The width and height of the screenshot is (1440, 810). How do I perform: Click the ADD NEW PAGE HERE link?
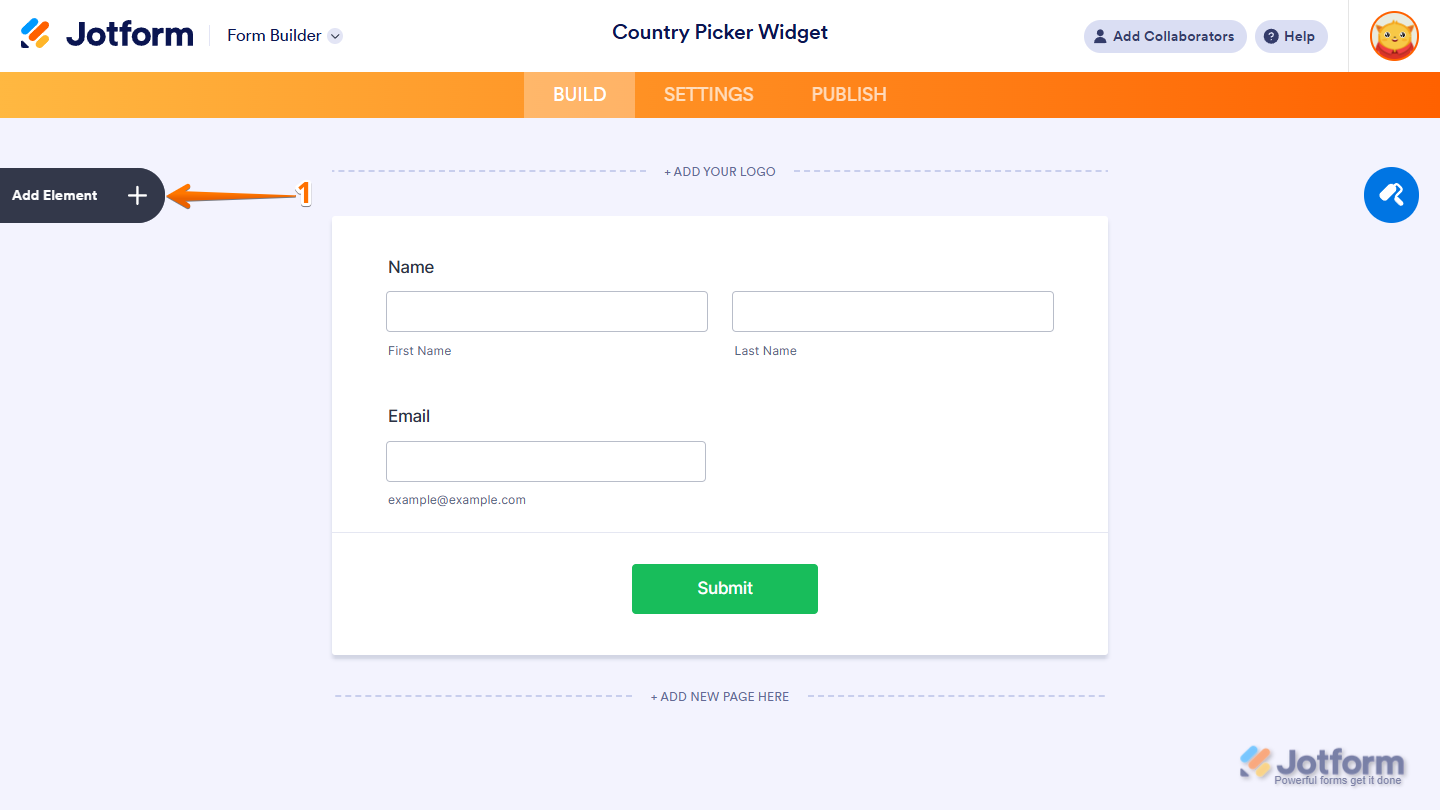[719, 696]
